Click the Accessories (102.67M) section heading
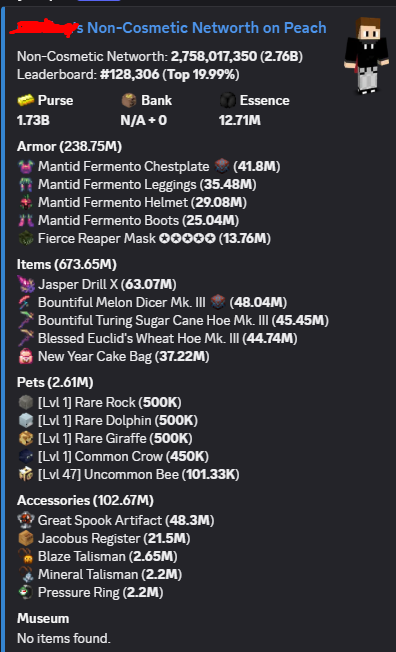 [x=85, y=500]
